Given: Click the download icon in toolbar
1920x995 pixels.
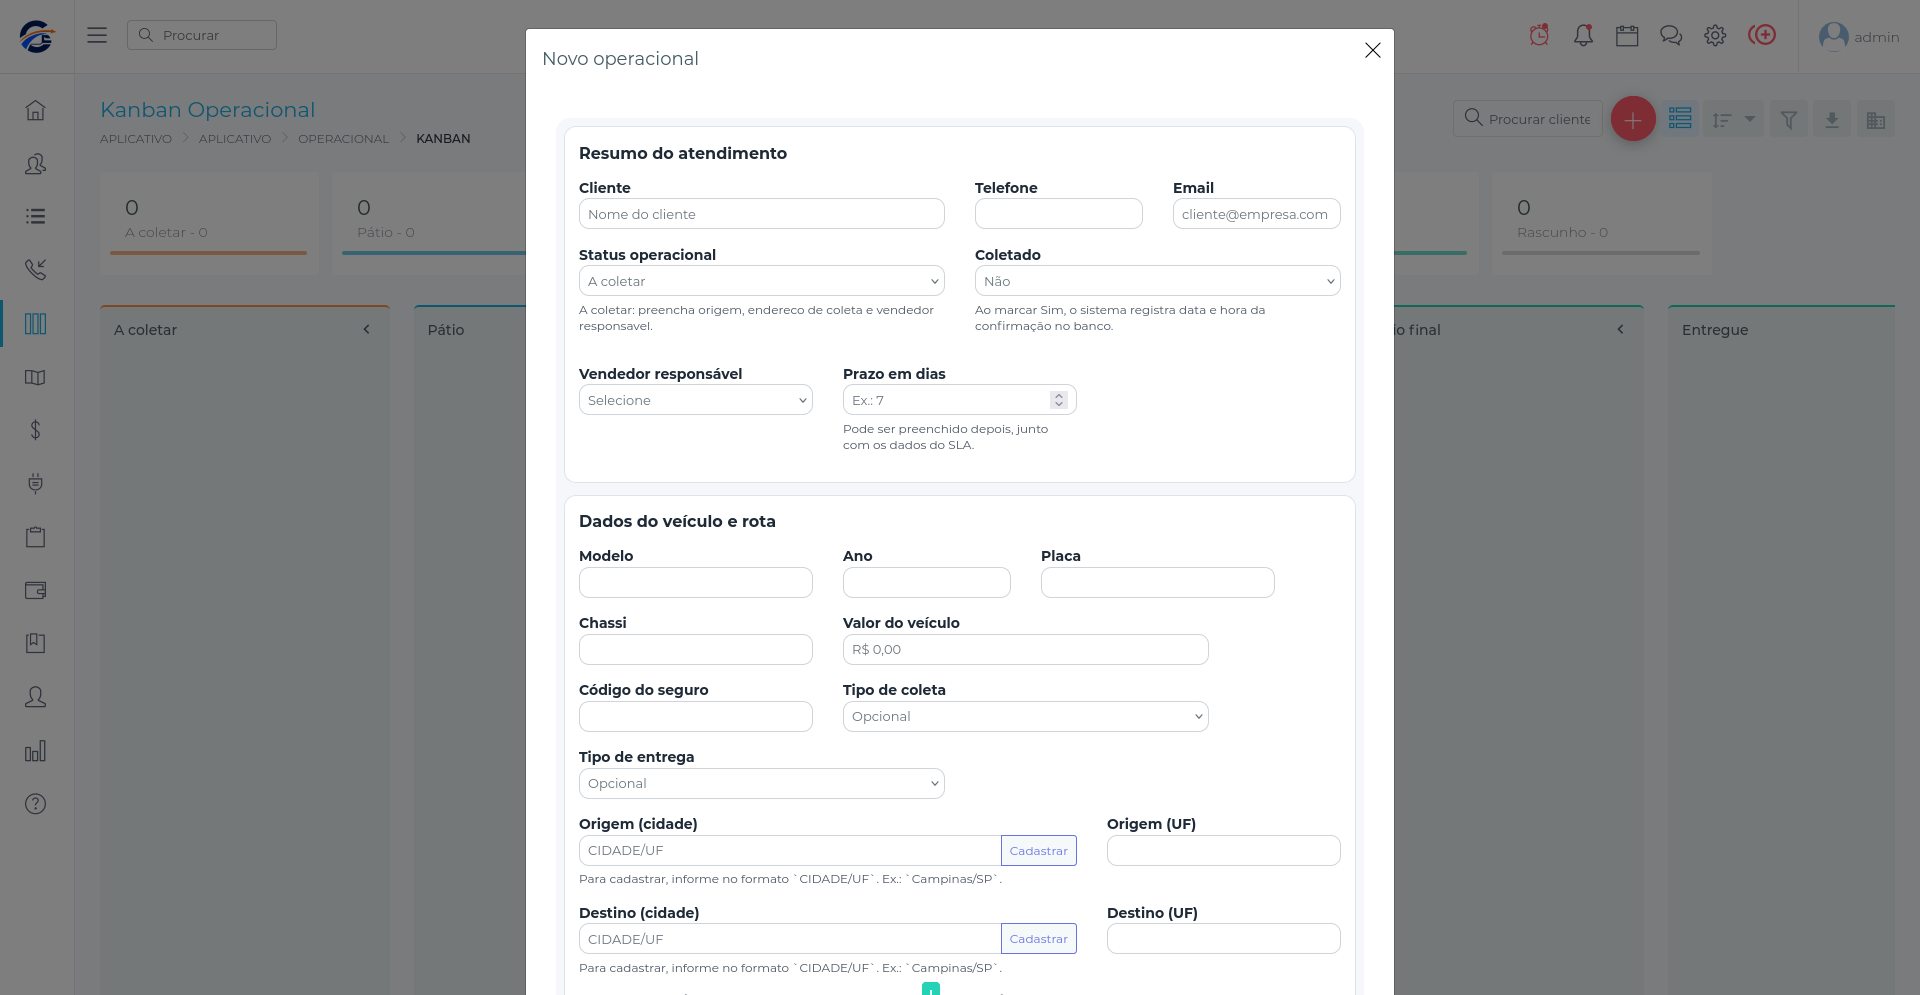Looking at the screenshot, I should (1832, 120).
